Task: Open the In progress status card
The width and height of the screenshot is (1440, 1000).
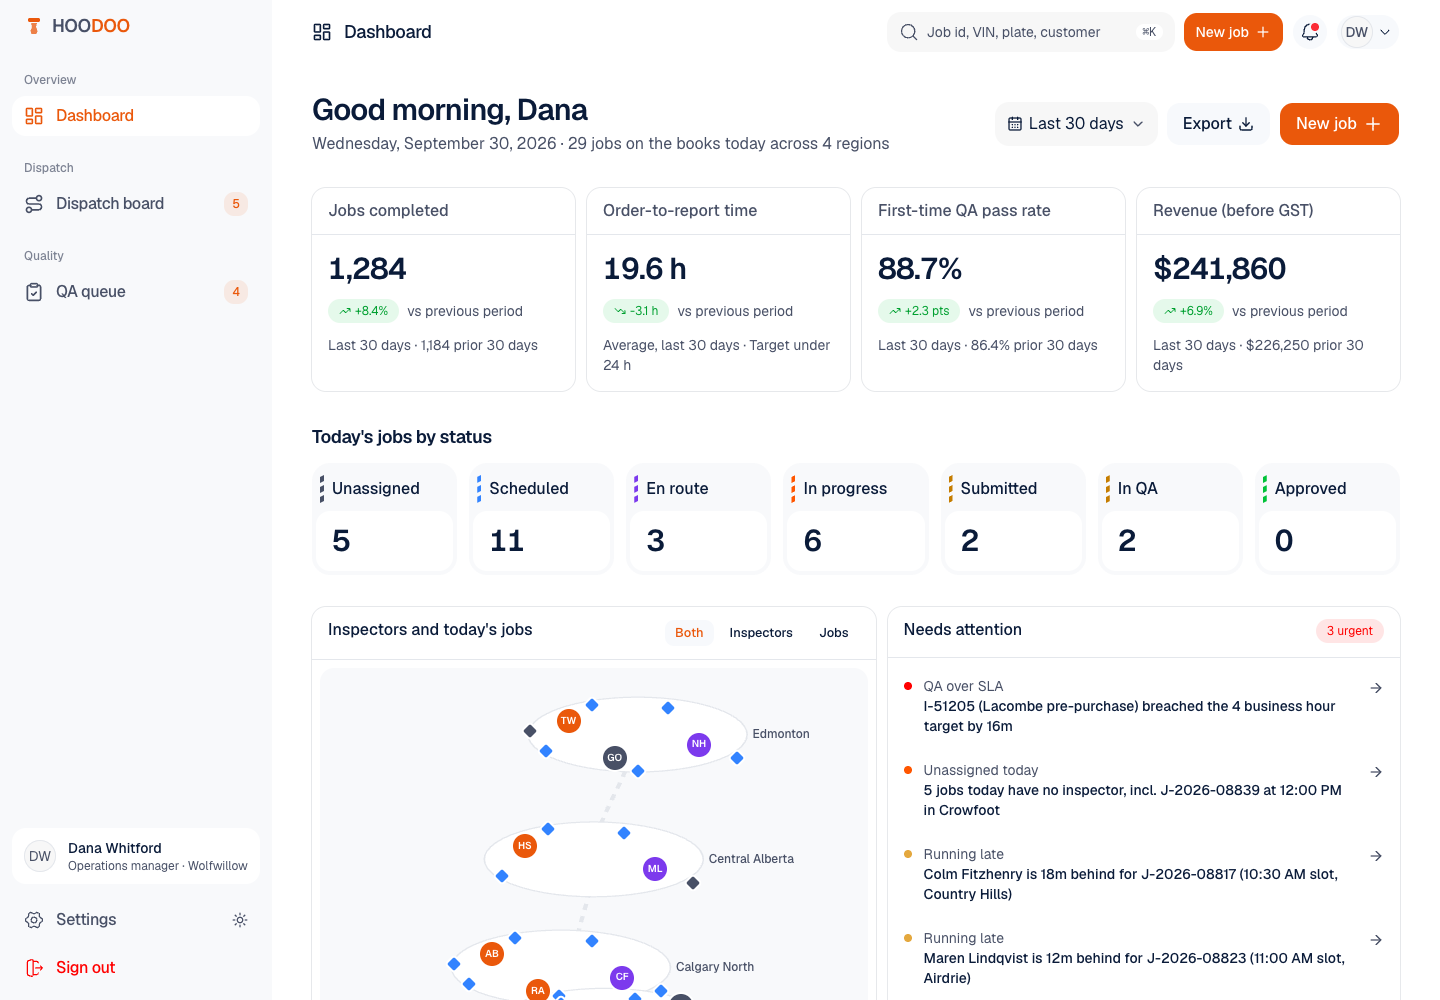Action: (856, 519)
